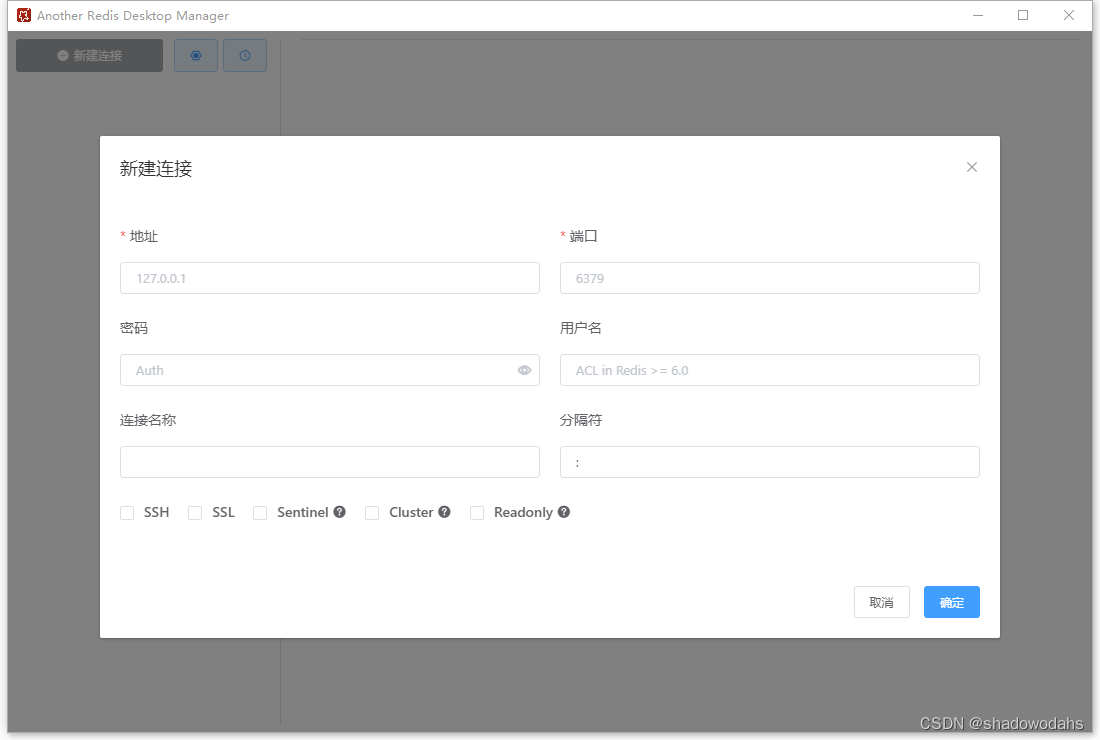
Task: Click the 分隔符 separator field
Action: tap(770, 462)
